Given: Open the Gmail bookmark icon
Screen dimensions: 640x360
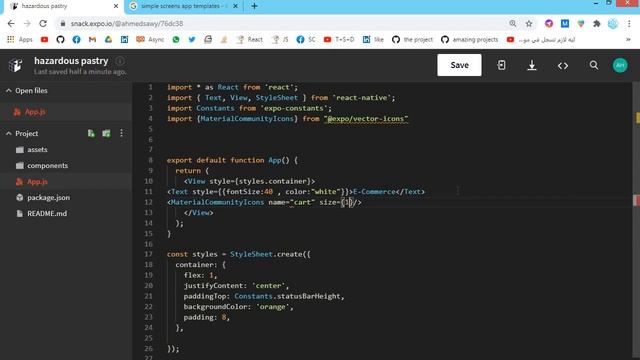Looking at the screenshot, I should (92, 40).
